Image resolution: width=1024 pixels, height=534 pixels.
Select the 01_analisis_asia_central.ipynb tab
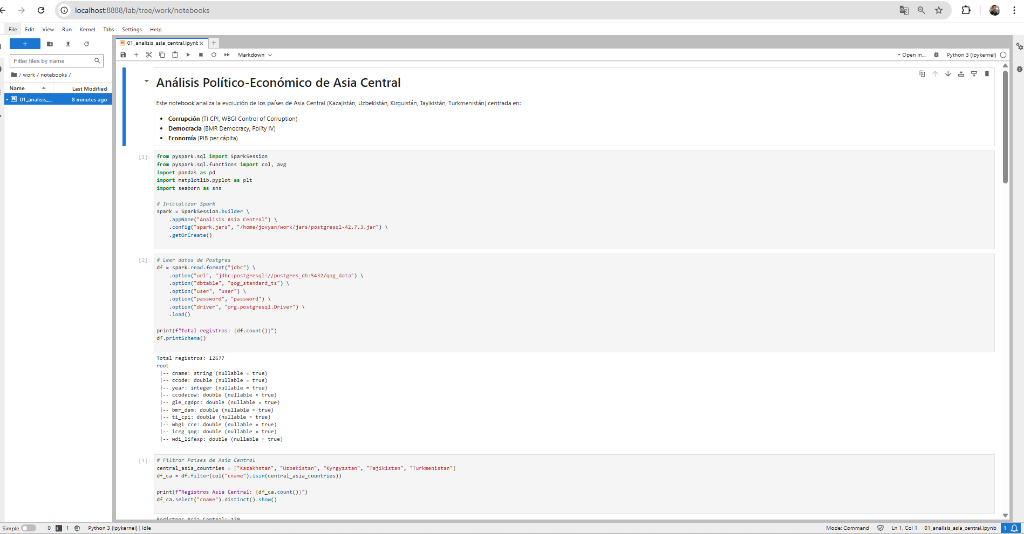(x=161, y=43)
